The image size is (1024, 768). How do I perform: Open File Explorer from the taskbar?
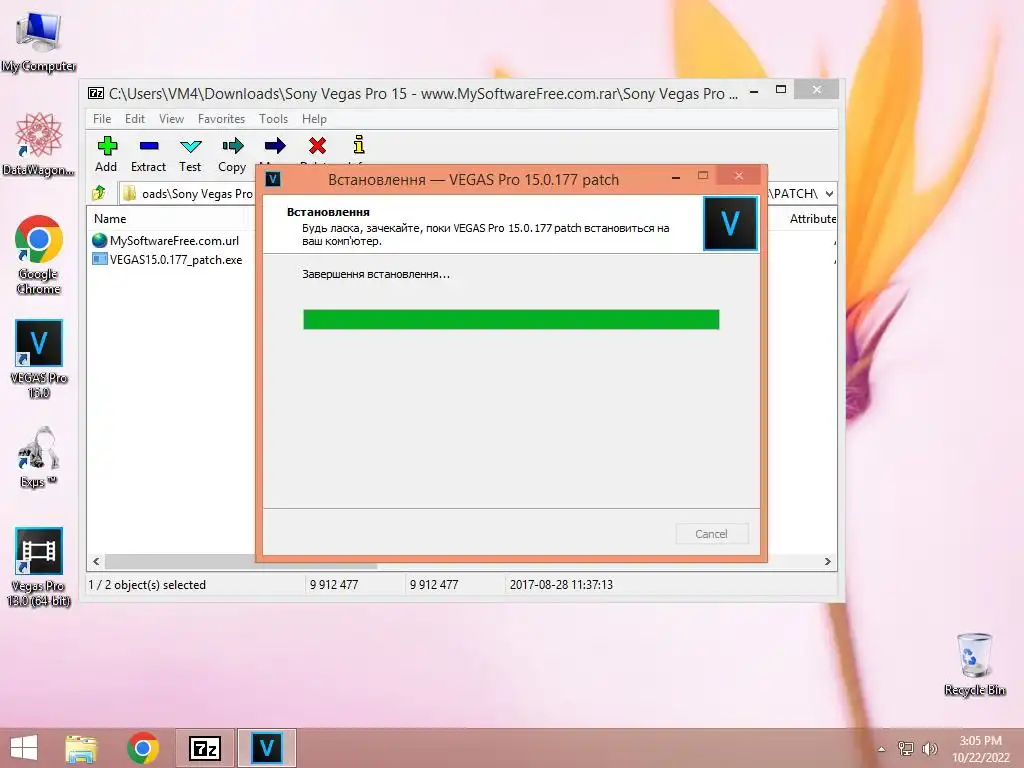pyautogui.click(x=81, y=748)
